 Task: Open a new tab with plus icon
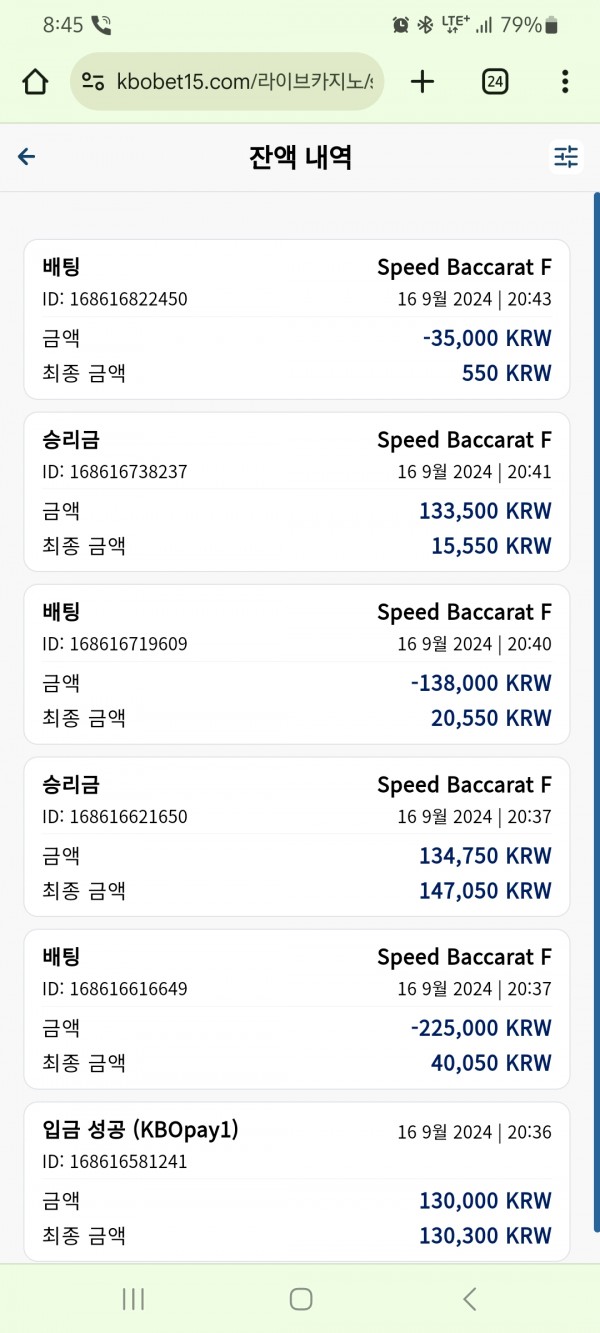423,82
